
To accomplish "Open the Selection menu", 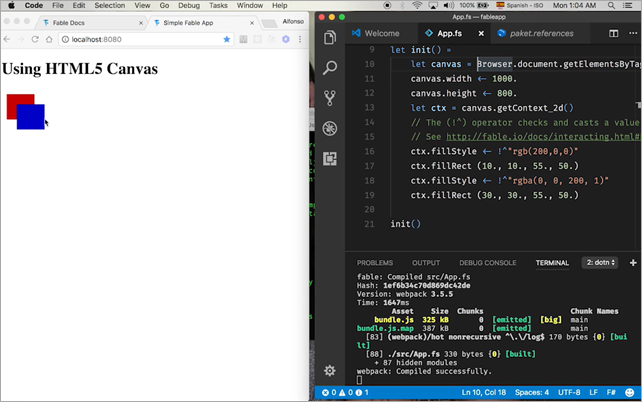I will tap(110, 5).
